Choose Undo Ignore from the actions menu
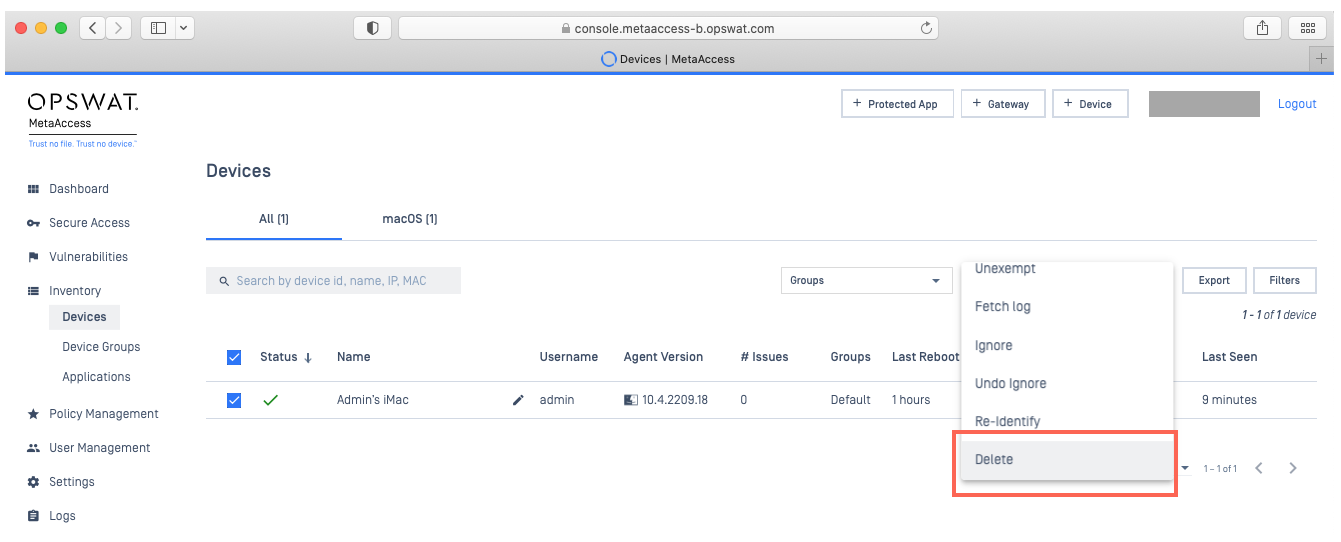Image resolution: width=1341 pixels, height=542 pixels. coord(1067,383)
